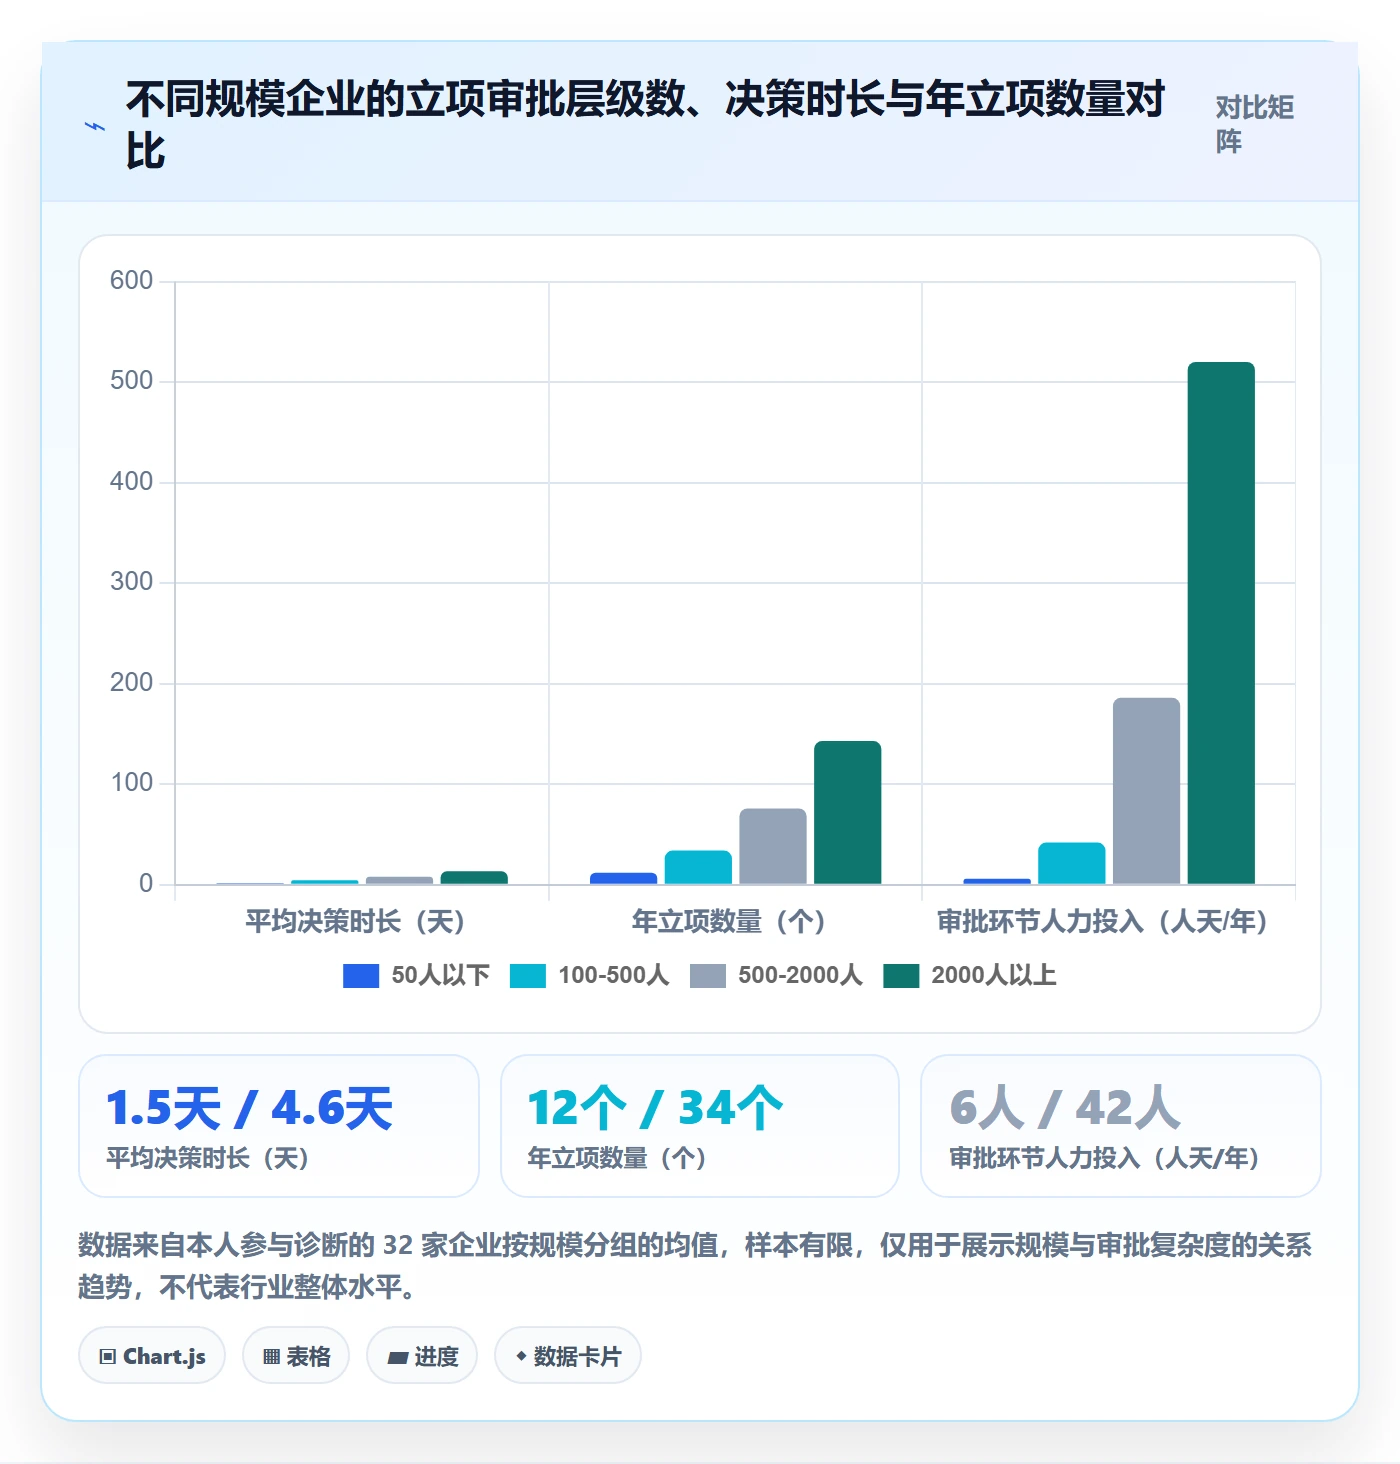Click the dark green 2000人以上 bar for 平均决策时长
The image size is (1400, 1464).
tap(474, 877)
